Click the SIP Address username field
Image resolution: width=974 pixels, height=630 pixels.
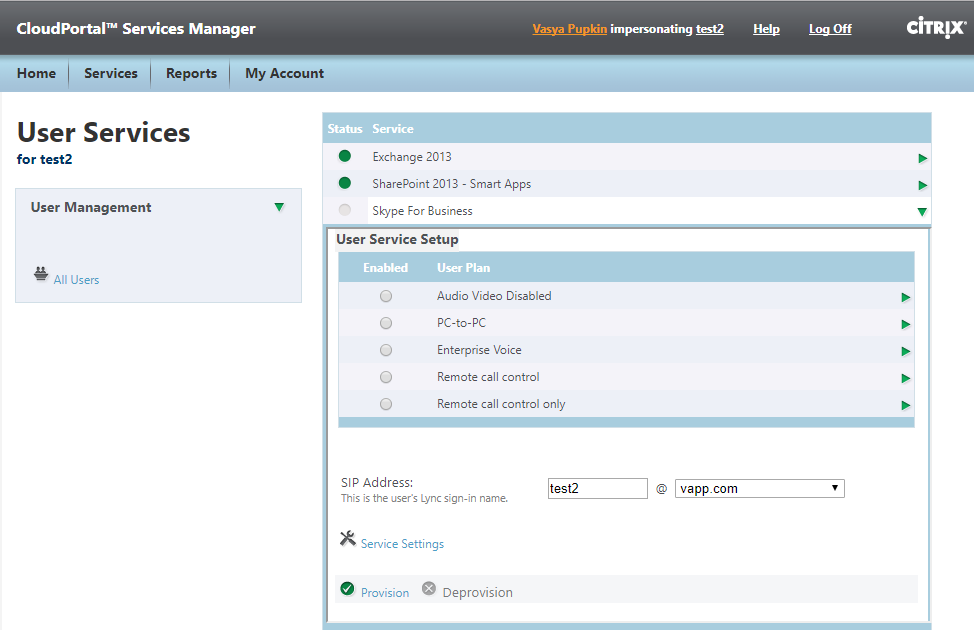[598, 488]
